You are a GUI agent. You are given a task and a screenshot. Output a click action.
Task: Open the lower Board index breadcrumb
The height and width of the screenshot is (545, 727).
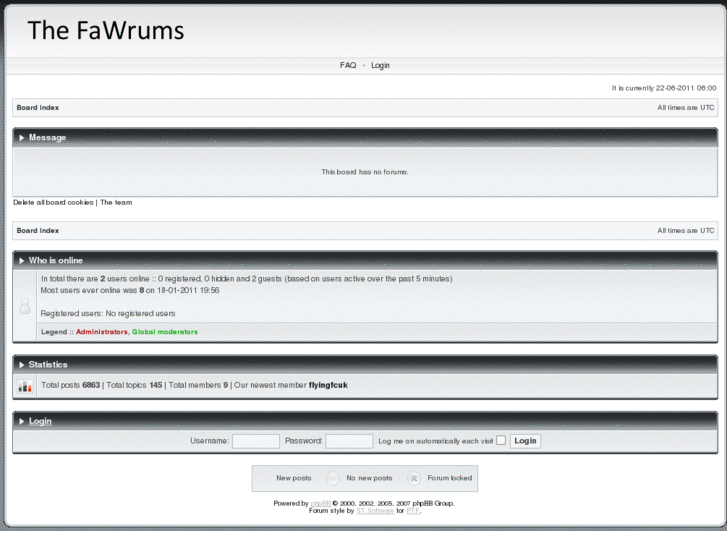tap(38, 231)
